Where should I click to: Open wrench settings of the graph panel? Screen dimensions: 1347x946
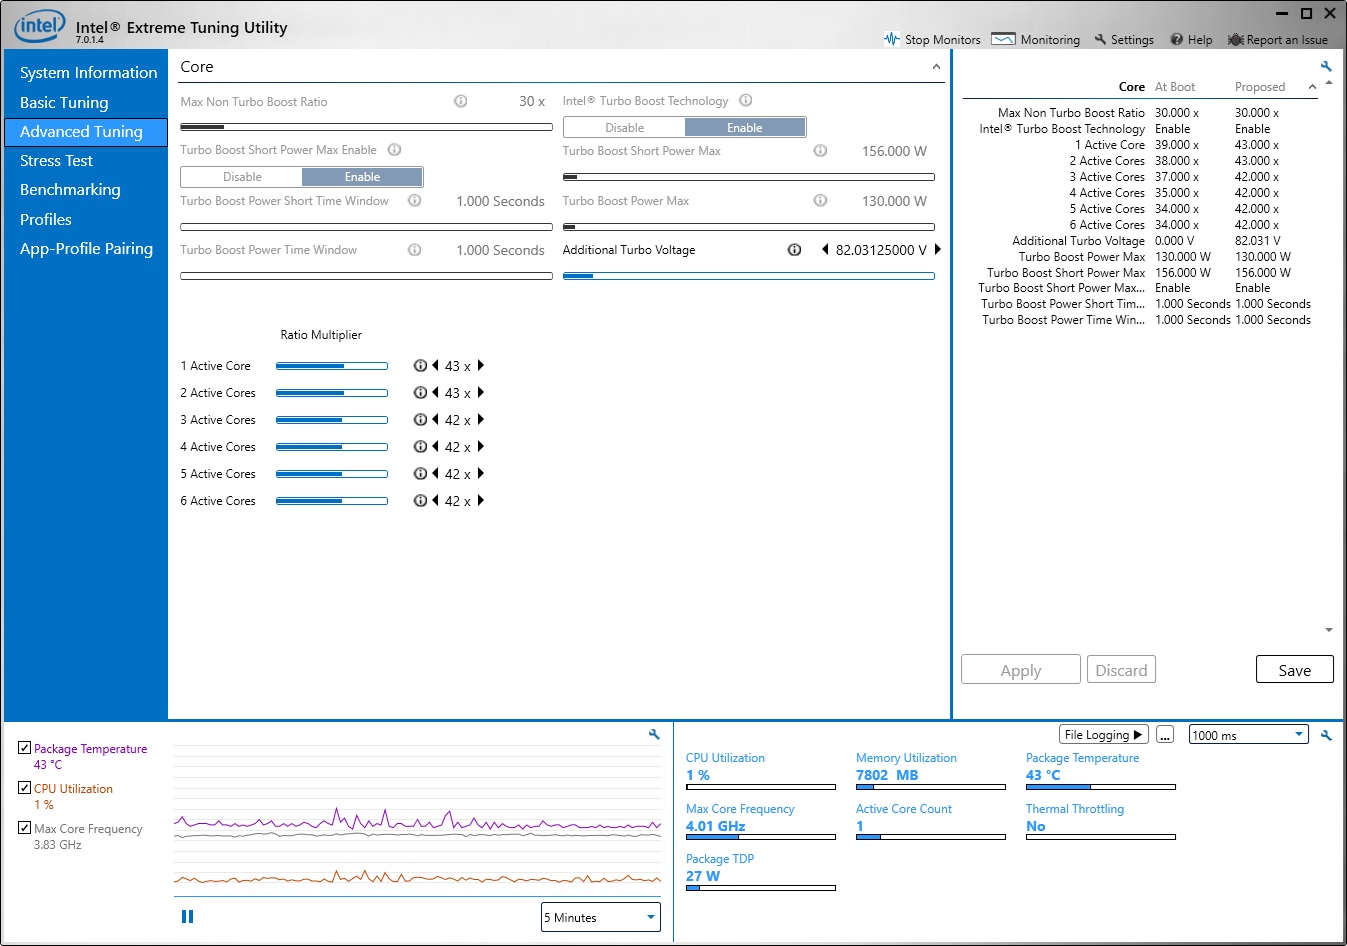pos(654,734)
